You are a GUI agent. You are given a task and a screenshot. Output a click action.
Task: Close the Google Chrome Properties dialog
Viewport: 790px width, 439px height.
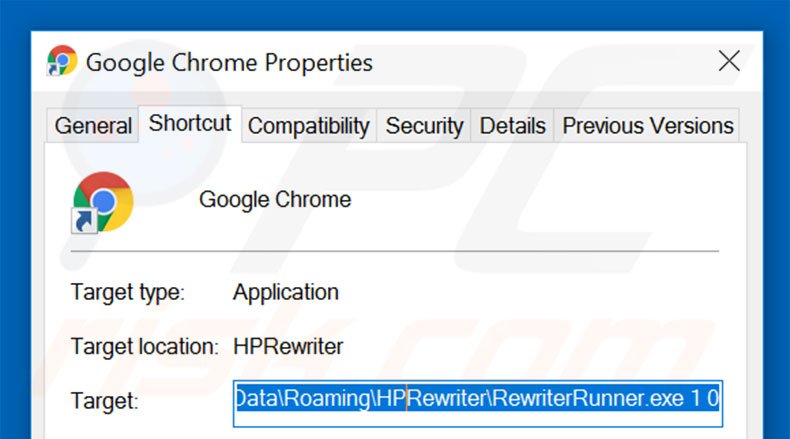[x=729, y=61]
